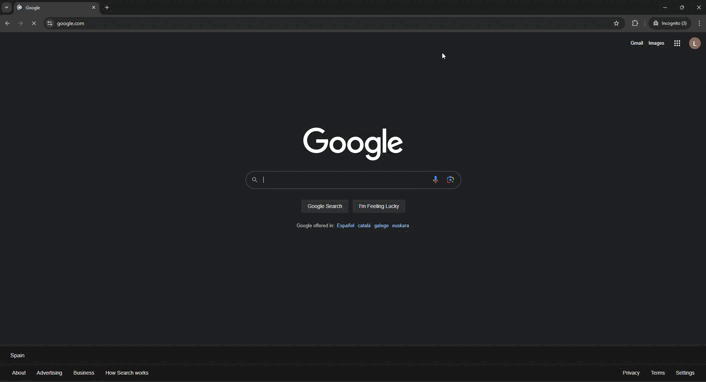This screenshot has width=706, height=382.
Task: Open How Search works link
Action: (127, 373)
